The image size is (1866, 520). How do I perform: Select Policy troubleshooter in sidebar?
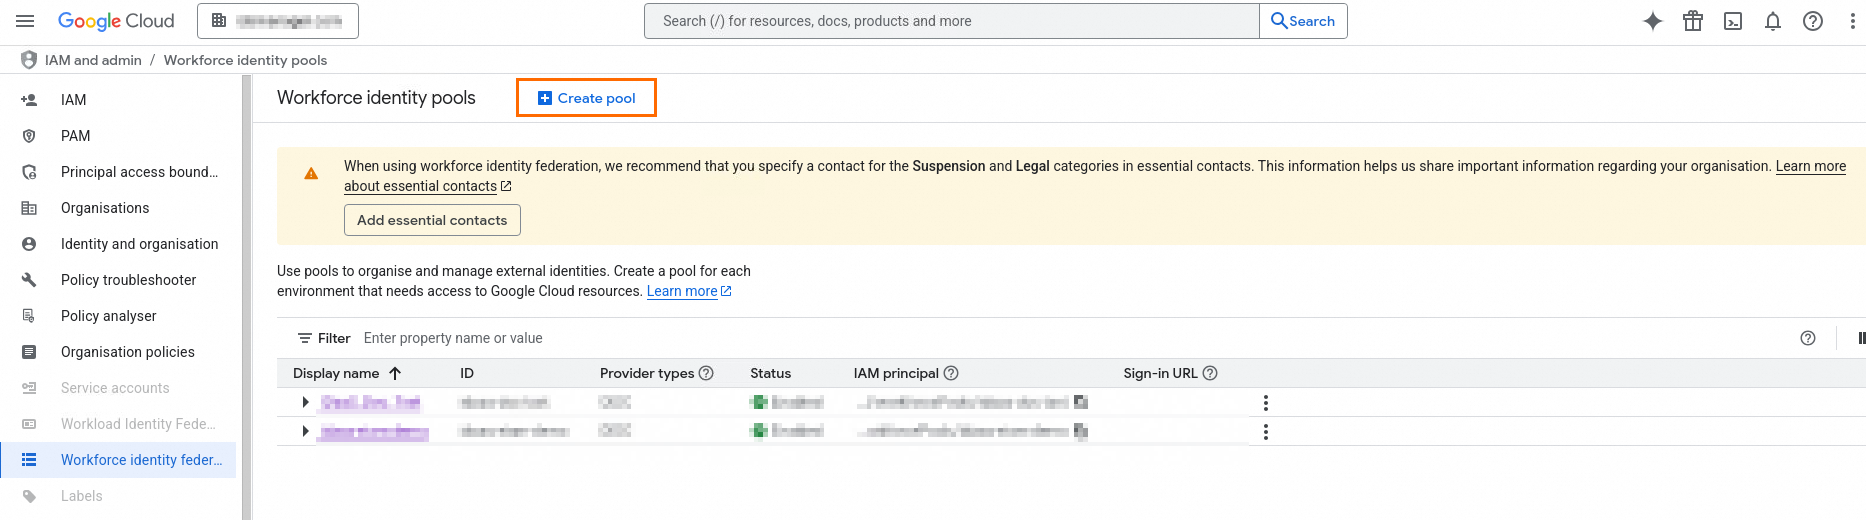128,280
